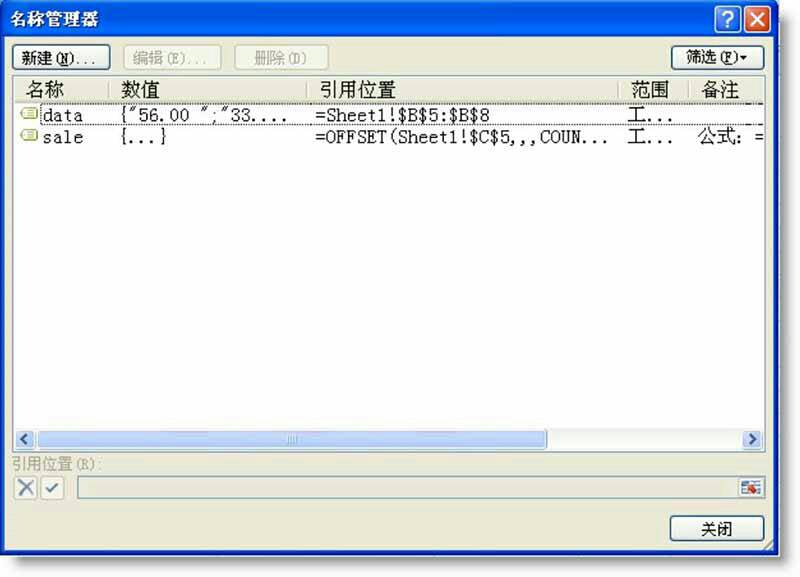Click the icon beside the data name
800x577 pixels.
29,115
